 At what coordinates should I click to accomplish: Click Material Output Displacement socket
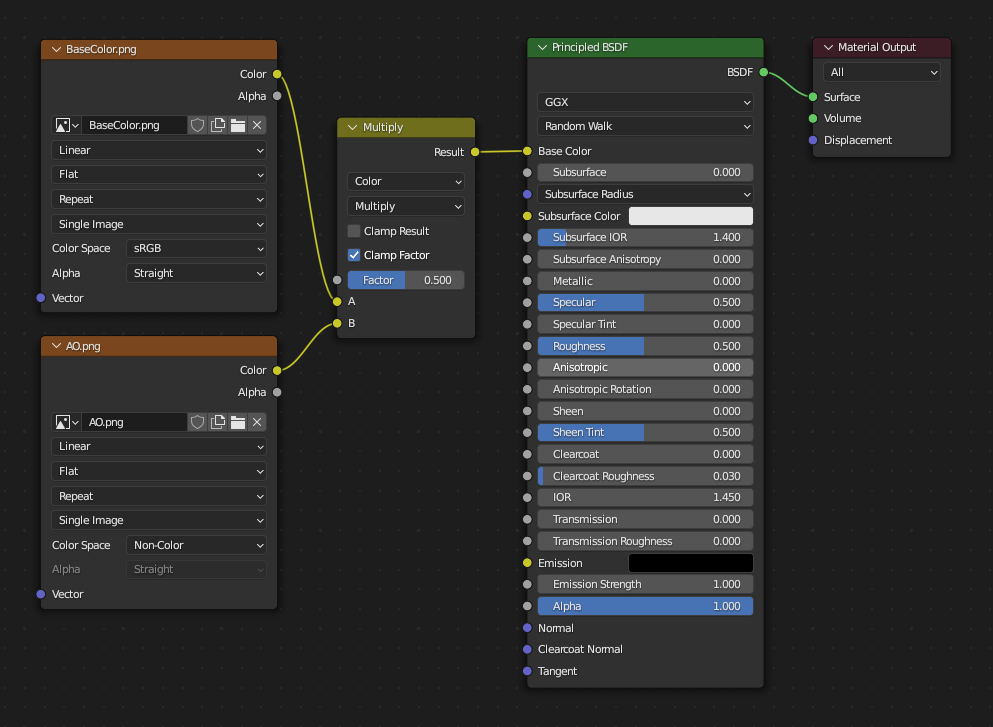coord(813,140)
